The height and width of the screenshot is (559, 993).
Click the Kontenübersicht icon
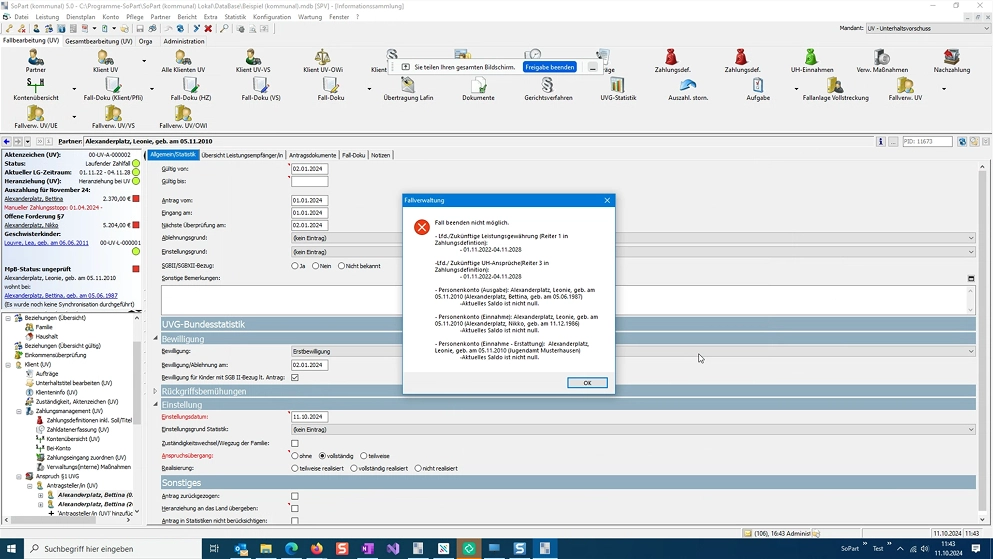pos(36,86)
